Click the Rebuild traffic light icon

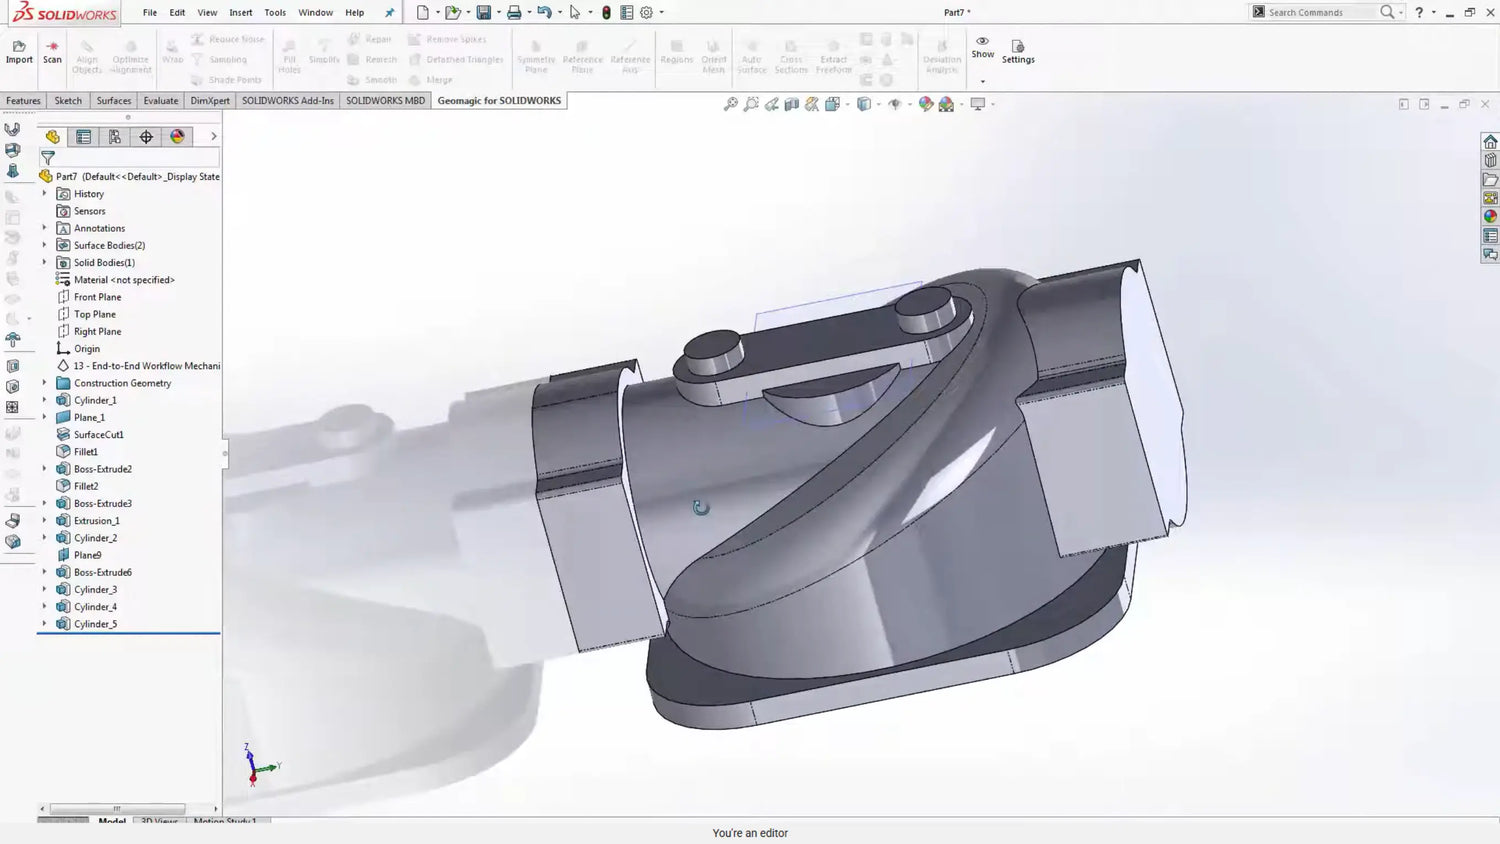tap(606, 13)
